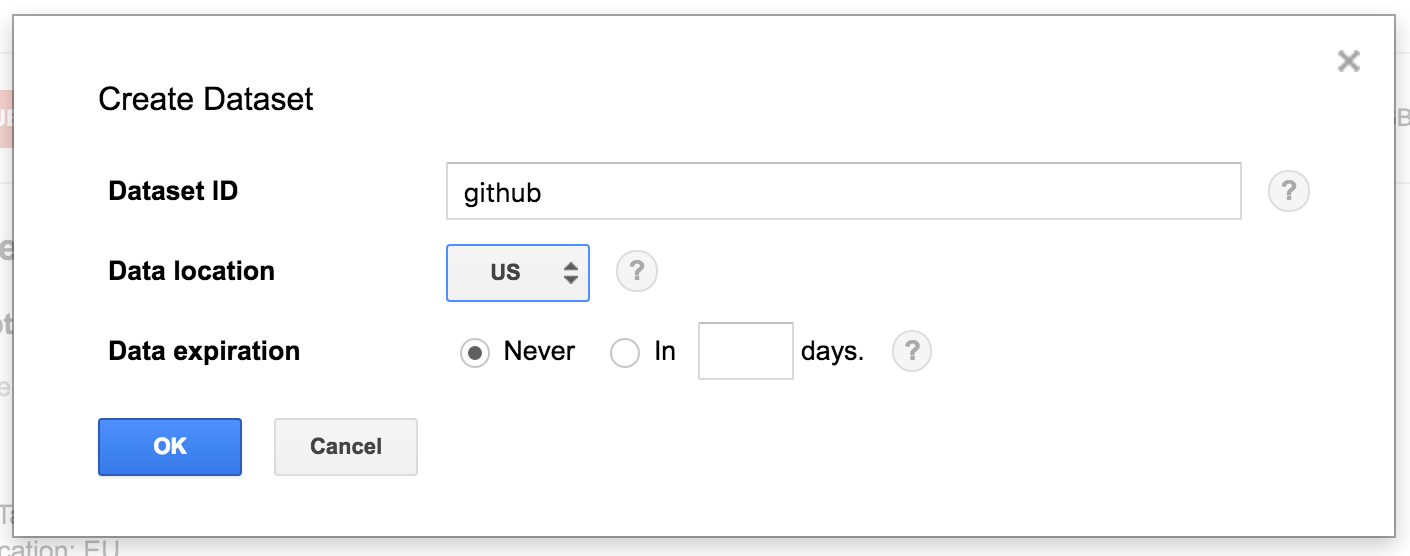This screenshot has width=1410, height=556.
Task: Click the 'In' label beside radio button
Action: click(665, 352)
